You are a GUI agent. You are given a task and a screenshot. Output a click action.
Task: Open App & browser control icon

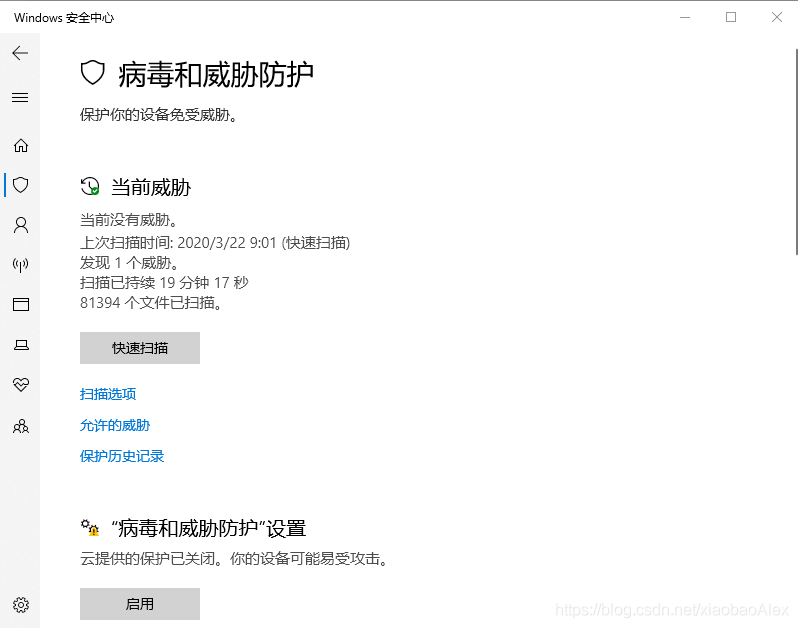pyautogui.click(x=21, y=304)
